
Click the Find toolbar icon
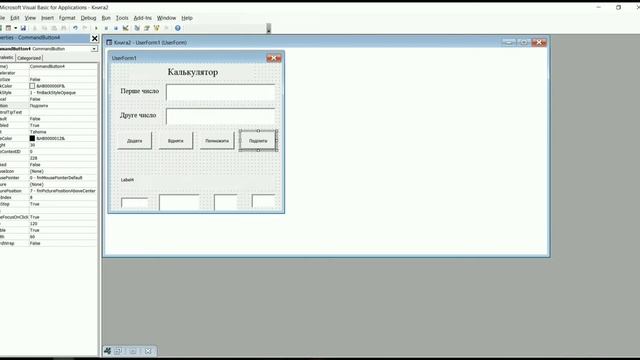click(64, 28)
